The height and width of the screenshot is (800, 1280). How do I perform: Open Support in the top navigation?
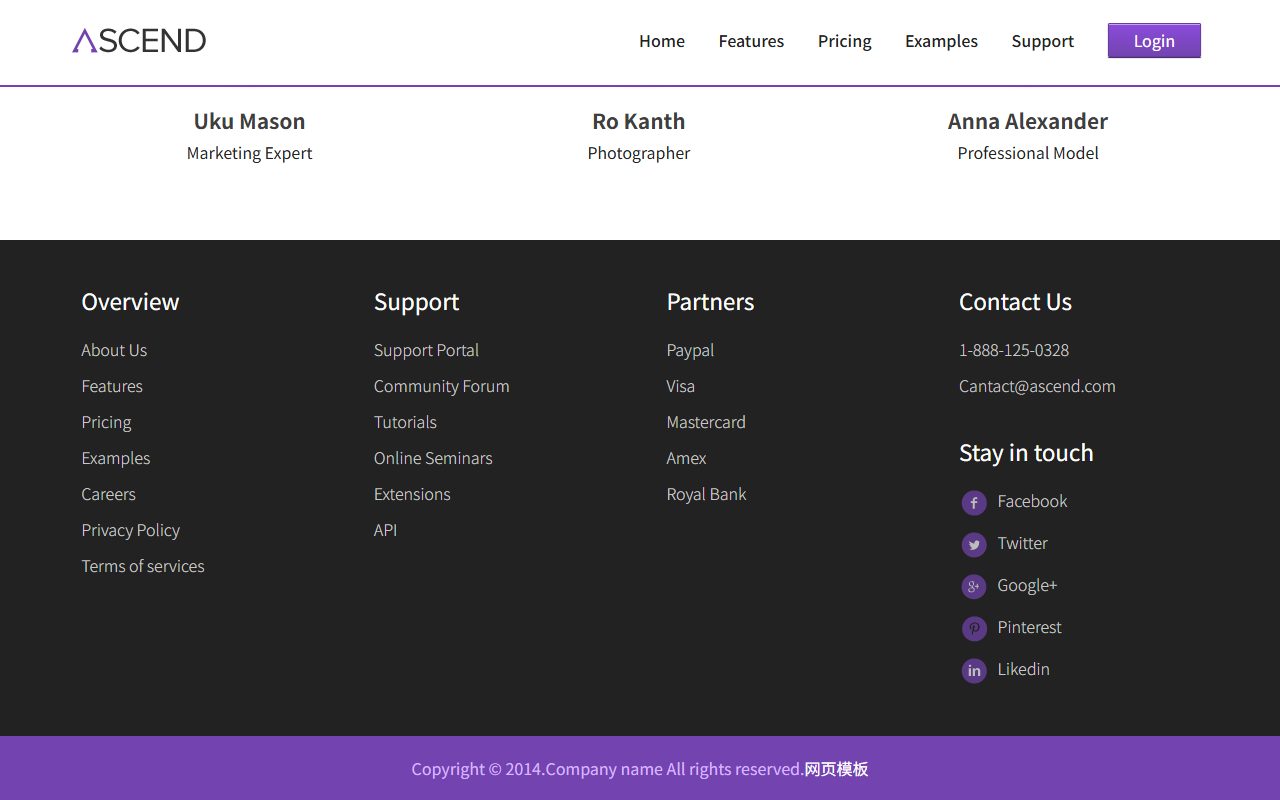pyautogui.click(x=1042, y=41)
